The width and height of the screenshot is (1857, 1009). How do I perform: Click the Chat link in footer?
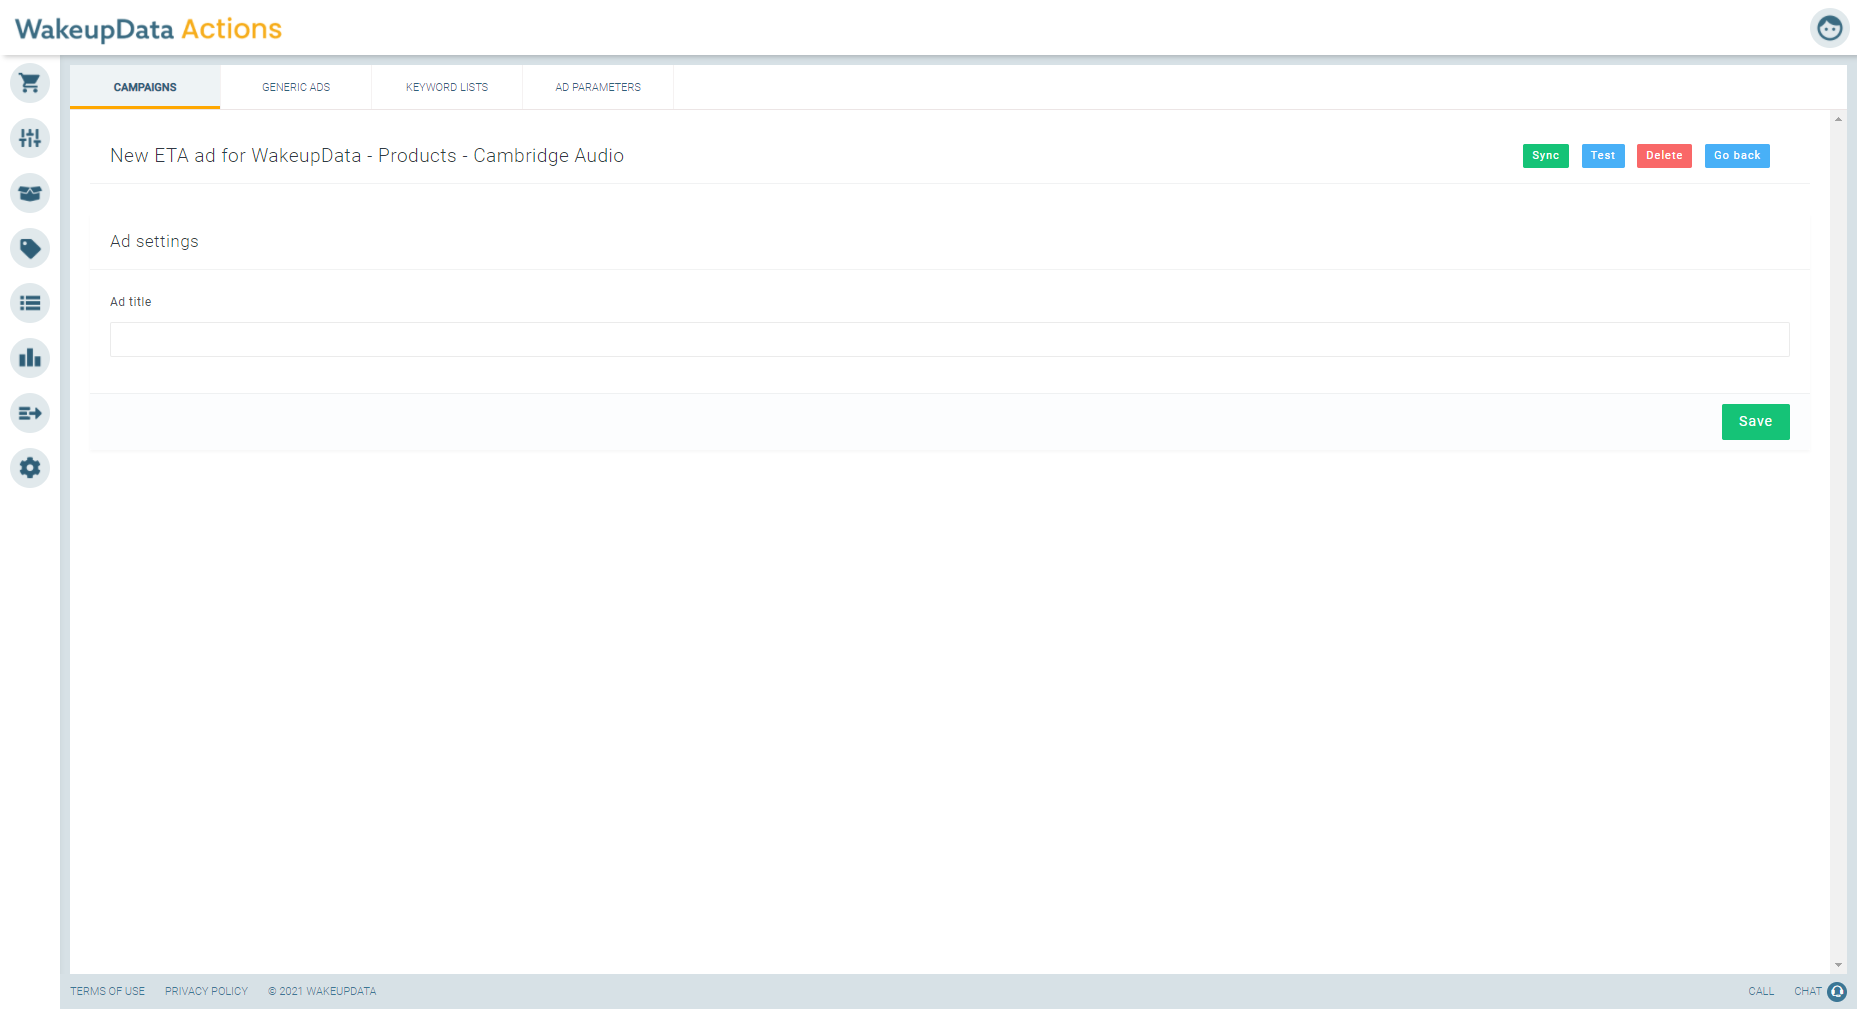pos(1807,991)
